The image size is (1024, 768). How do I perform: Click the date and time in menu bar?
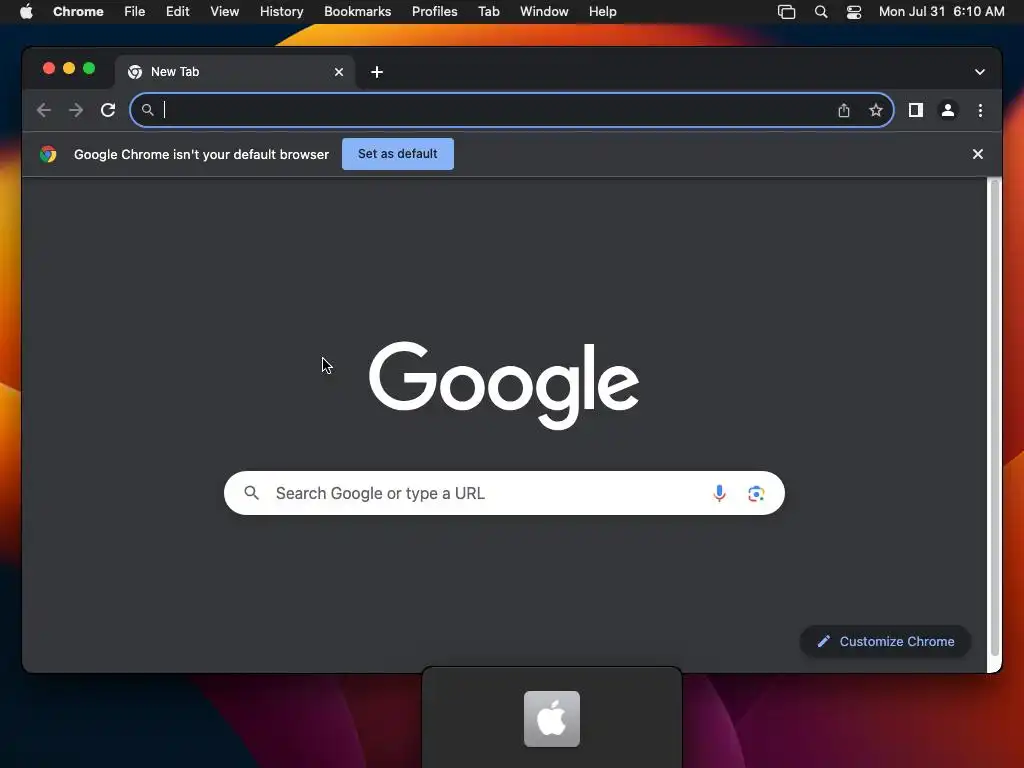point(942,11)
